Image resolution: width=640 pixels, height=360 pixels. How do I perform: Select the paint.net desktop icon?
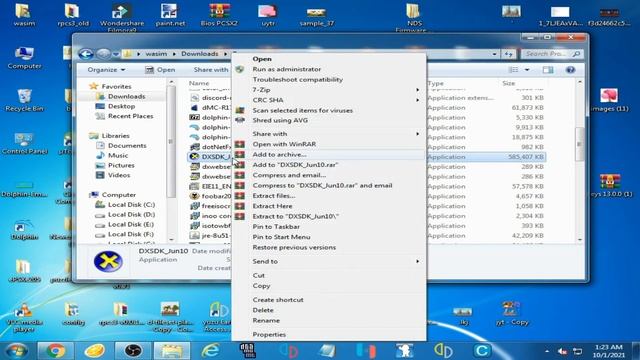(x=170, y=15)
